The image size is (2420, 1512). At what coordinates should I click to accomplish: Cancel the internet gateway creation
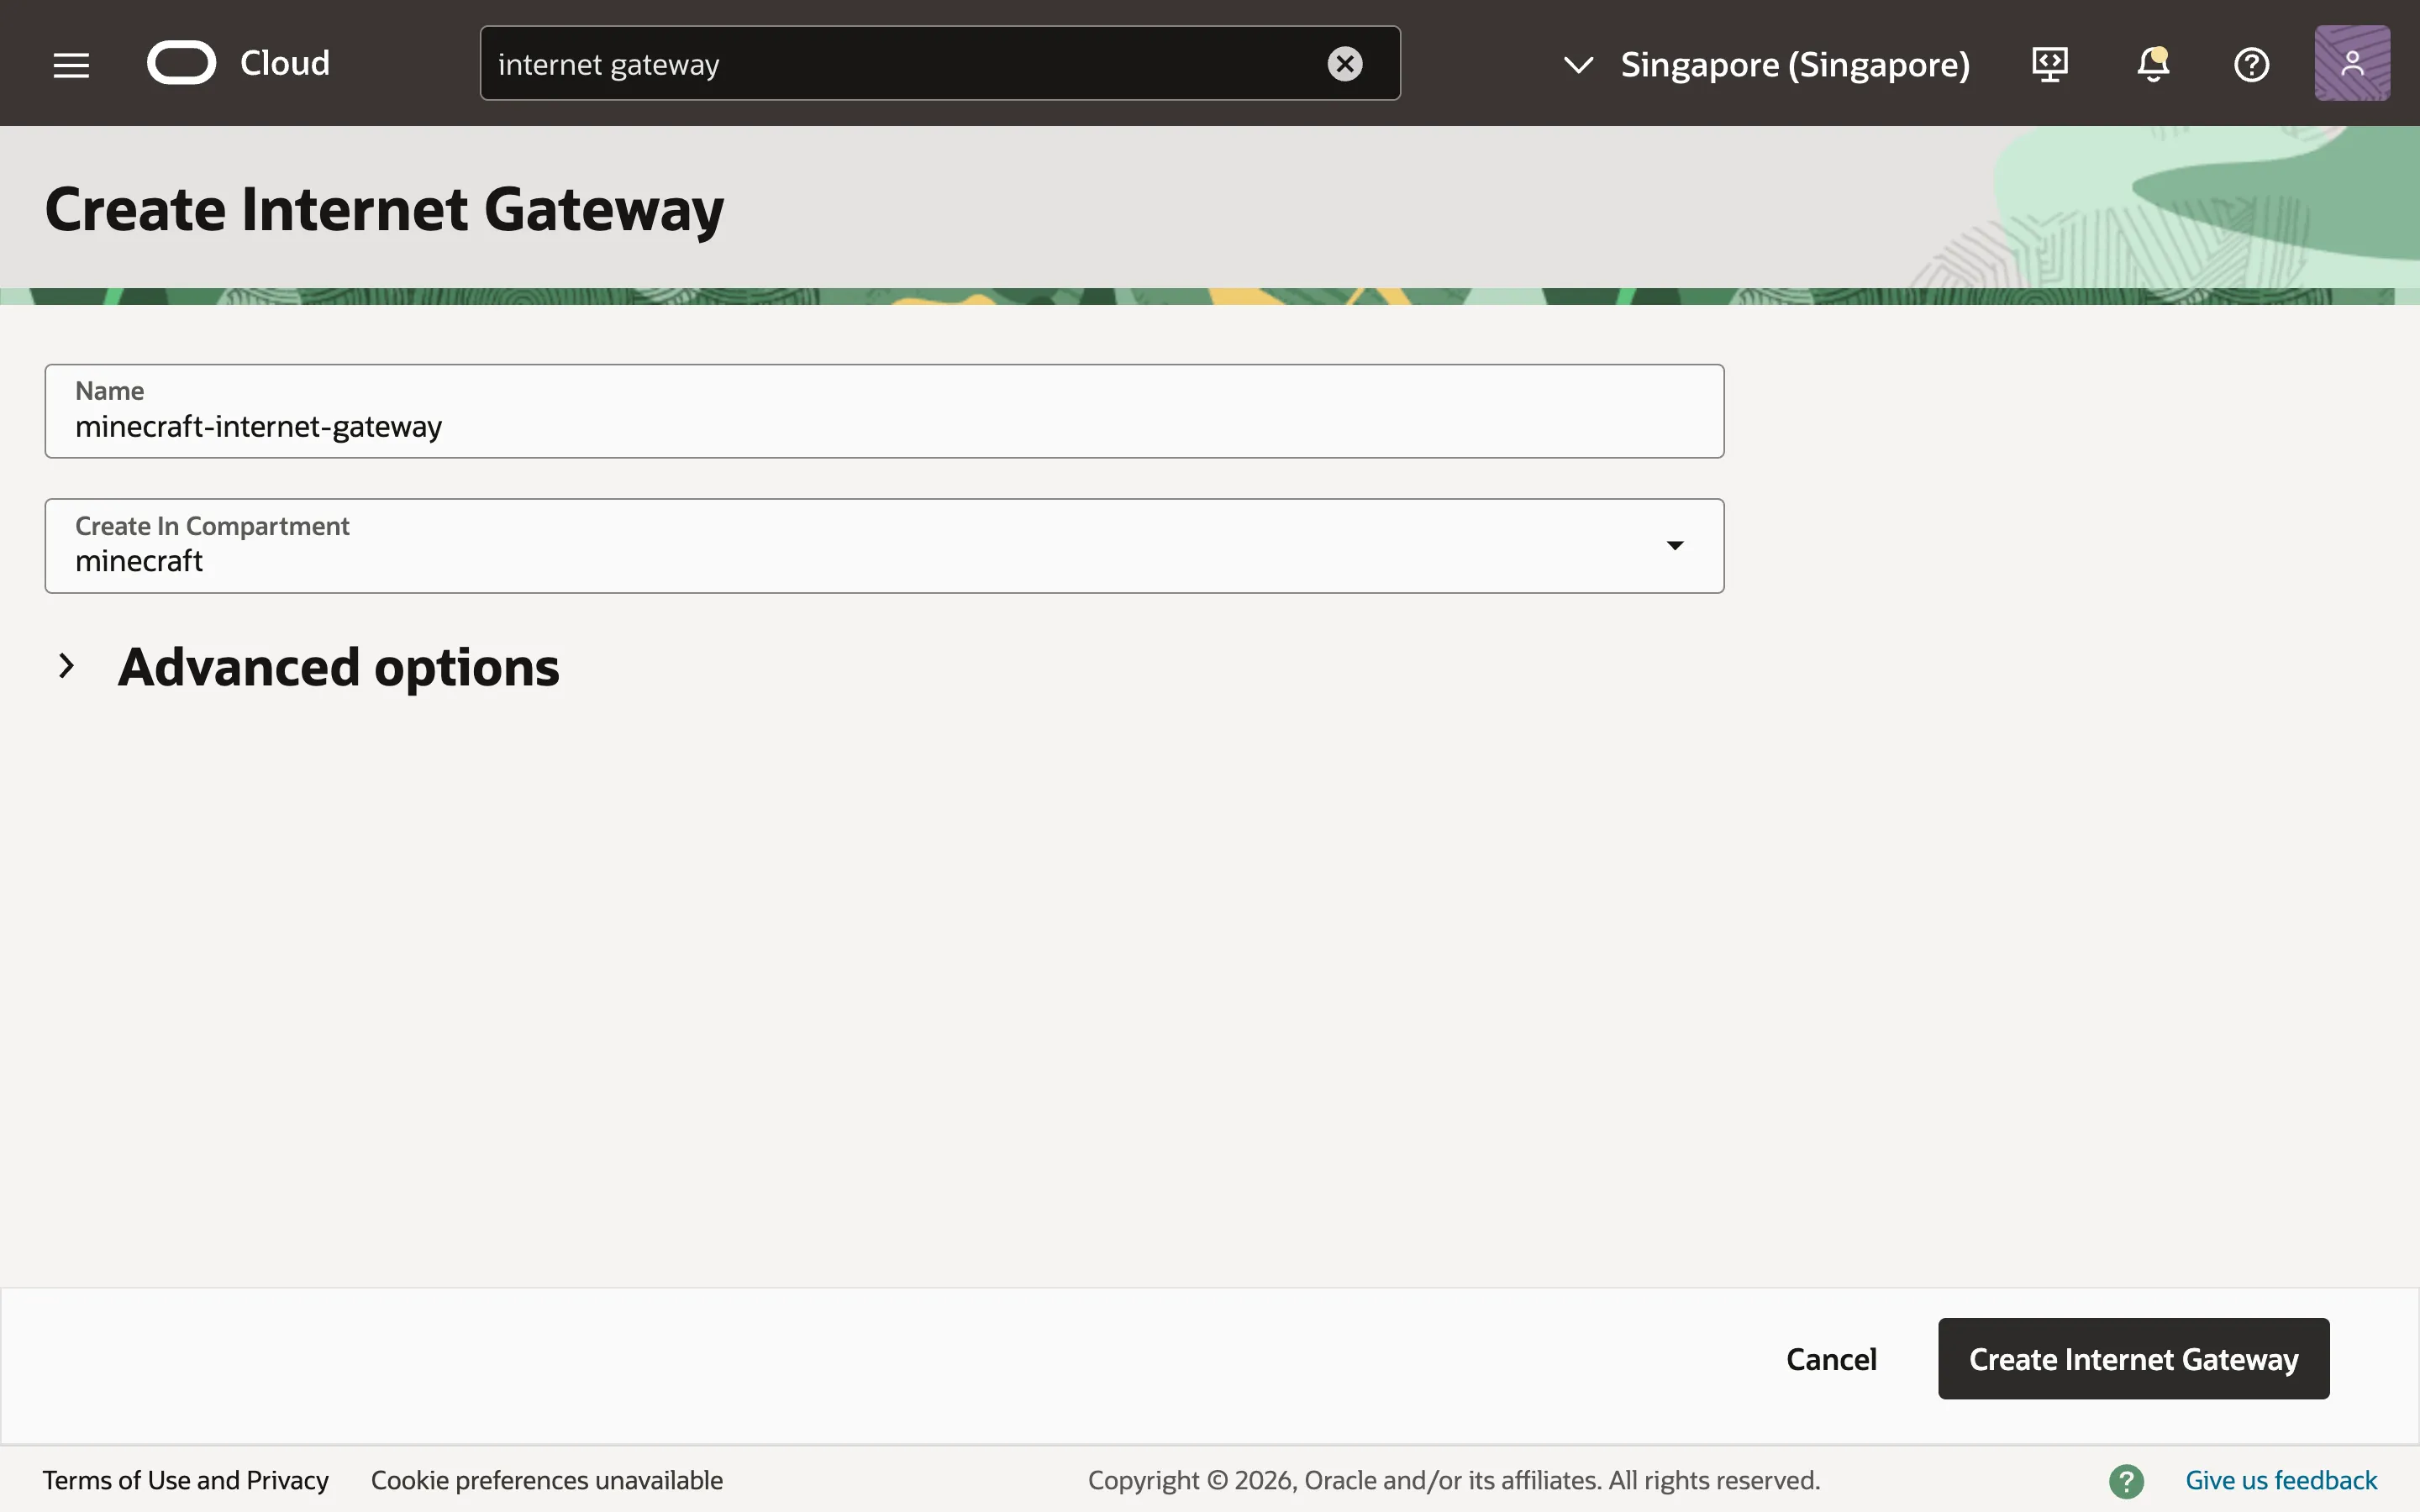1830,1358
